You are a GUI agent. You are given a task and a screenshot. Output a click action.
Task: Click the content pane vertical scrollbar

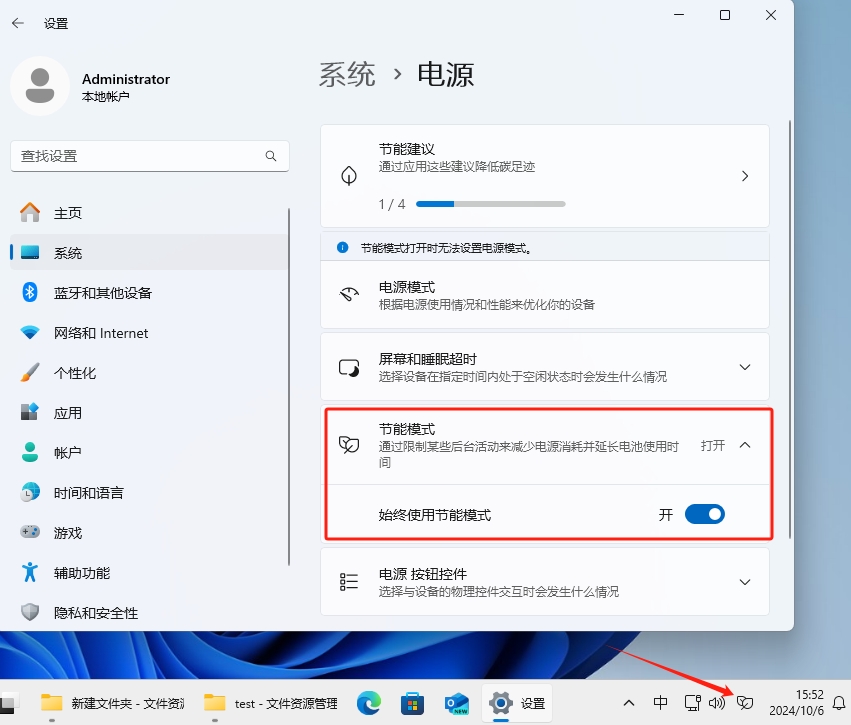pyautogui.click(x=790, y=329)
